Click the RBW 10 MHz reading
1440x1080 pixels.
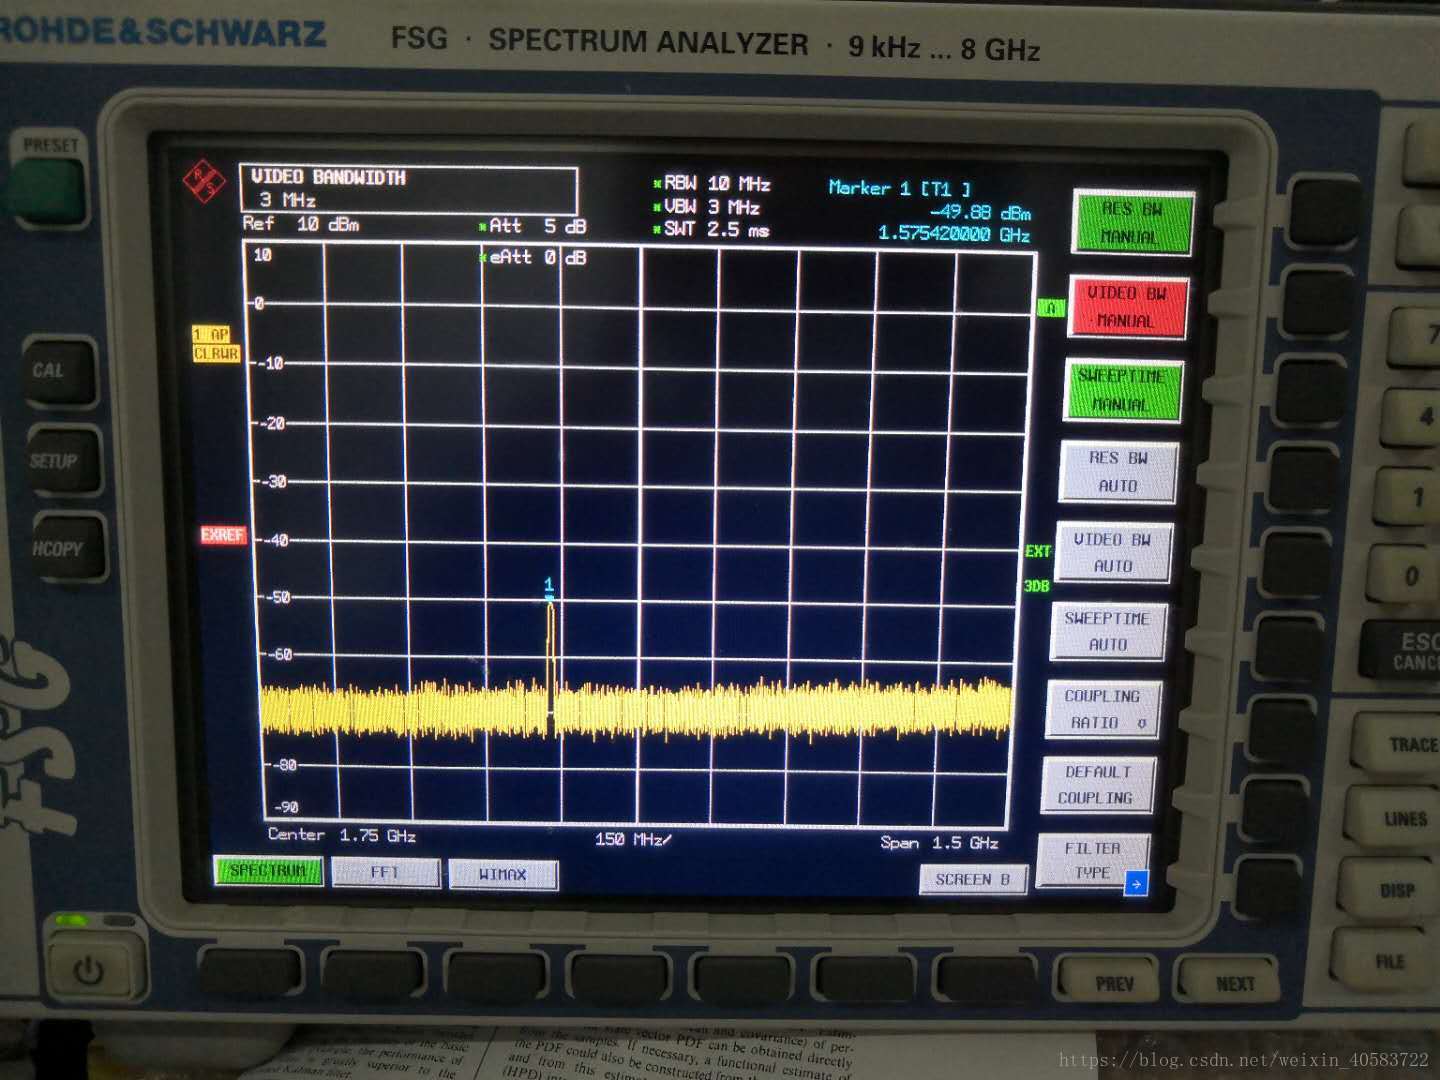coord(712,184)
